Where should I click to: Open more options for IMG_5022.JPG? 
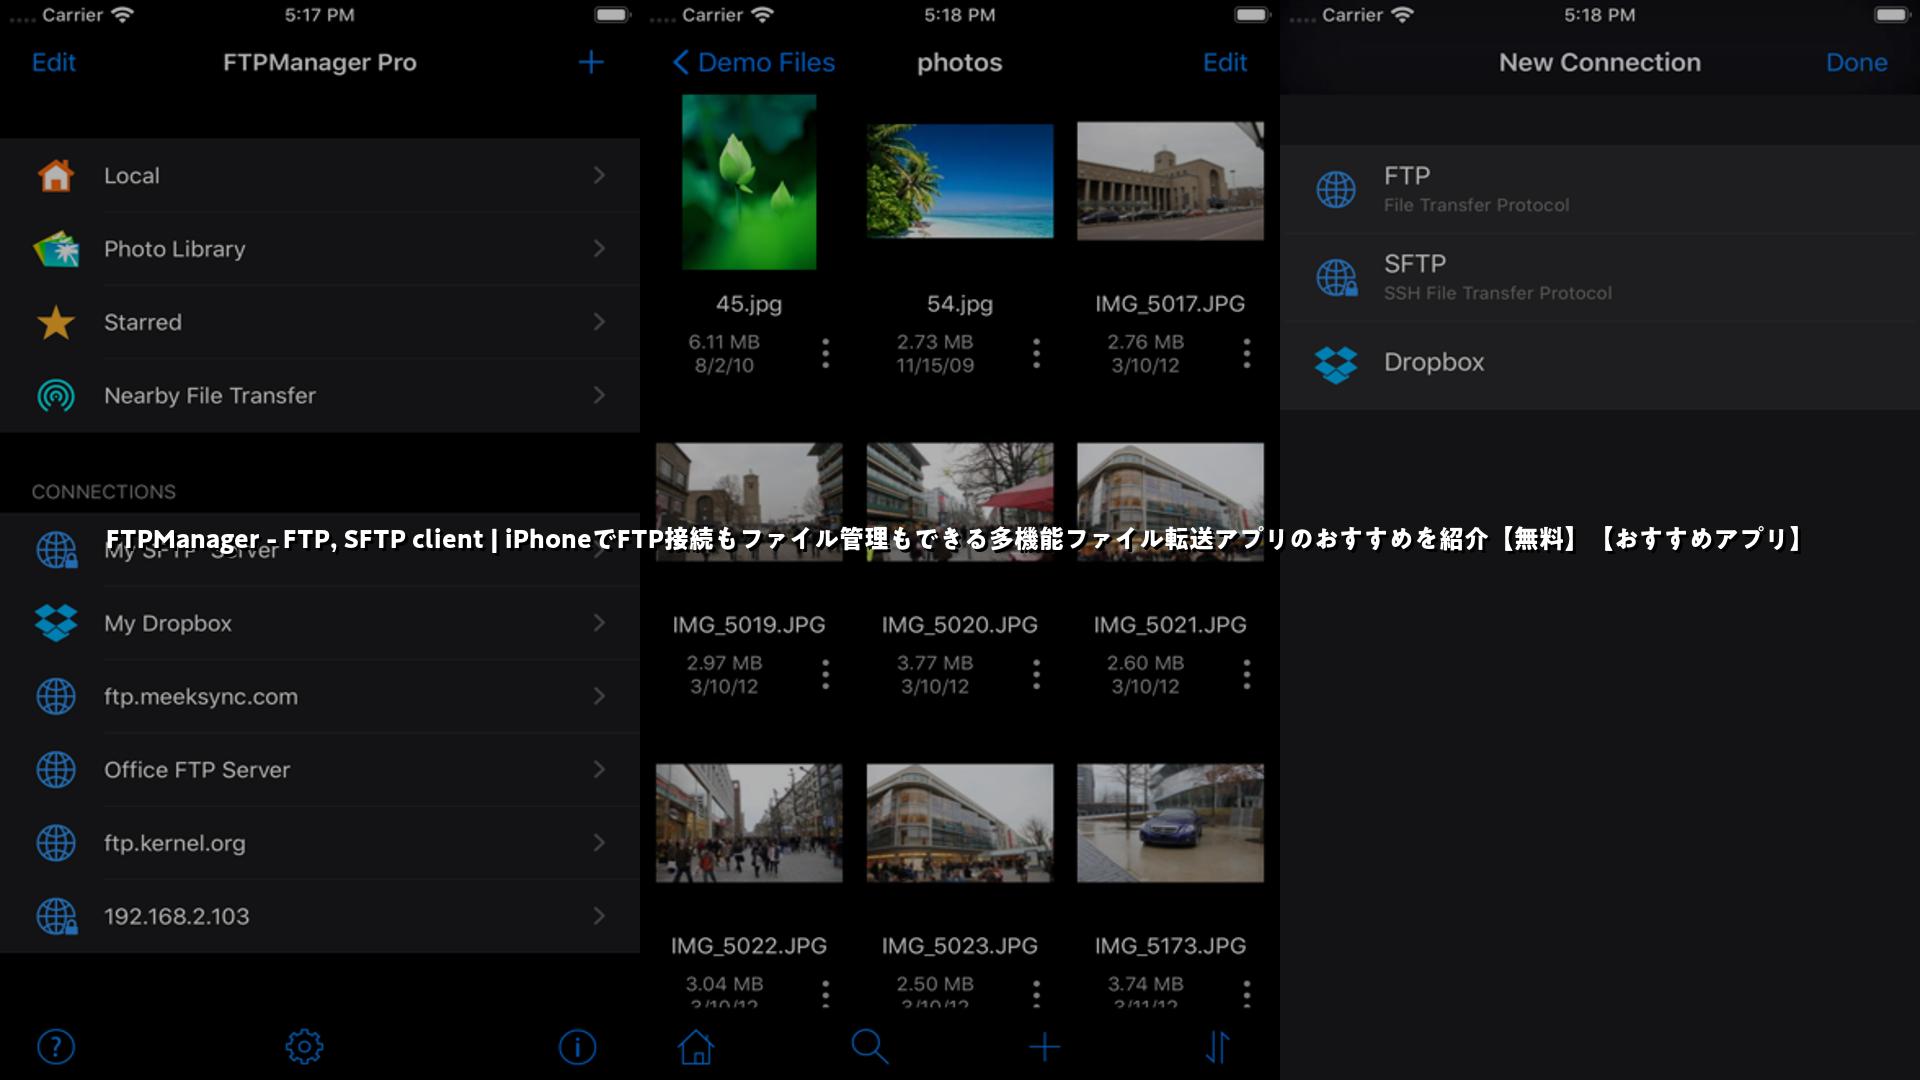pyautogui.click(x=825, y=993)
